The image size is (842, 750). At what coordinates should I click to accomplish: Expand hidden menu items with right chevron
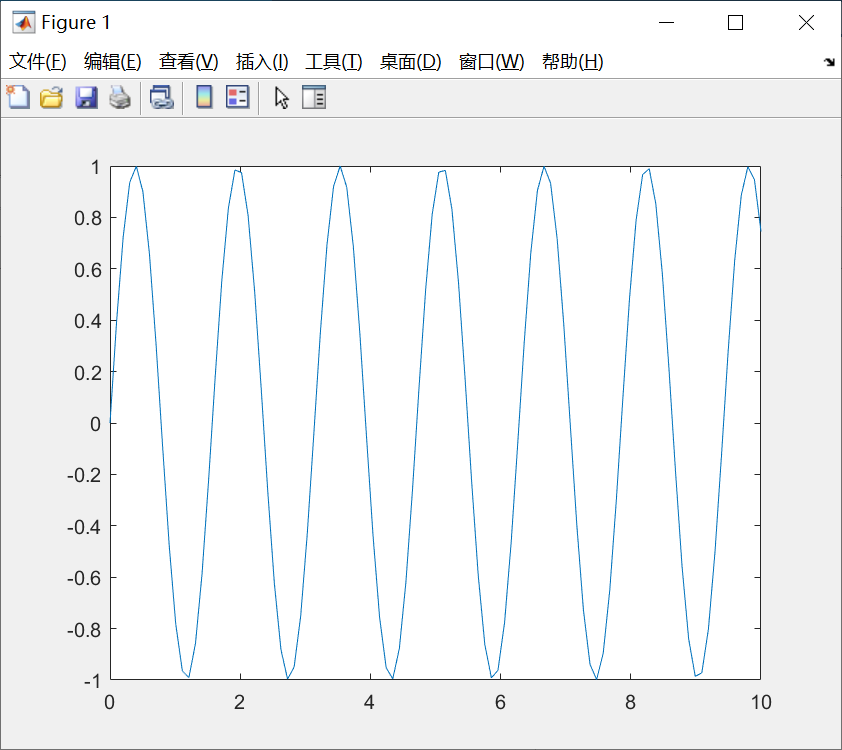pyautogui.click(x=829, y=61)
